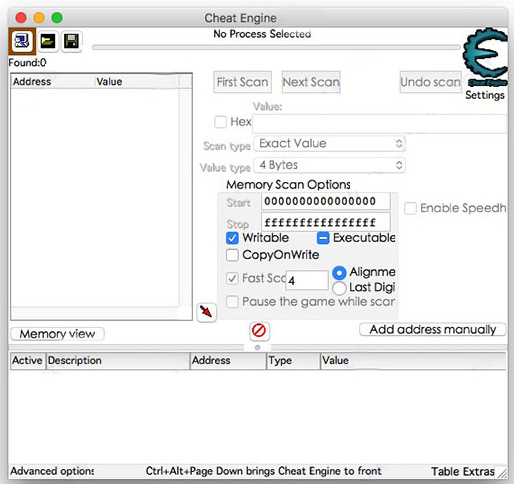Click Value column header in cheat table
514x484 pixels.
pyautogui.click(x=413, y=360)
